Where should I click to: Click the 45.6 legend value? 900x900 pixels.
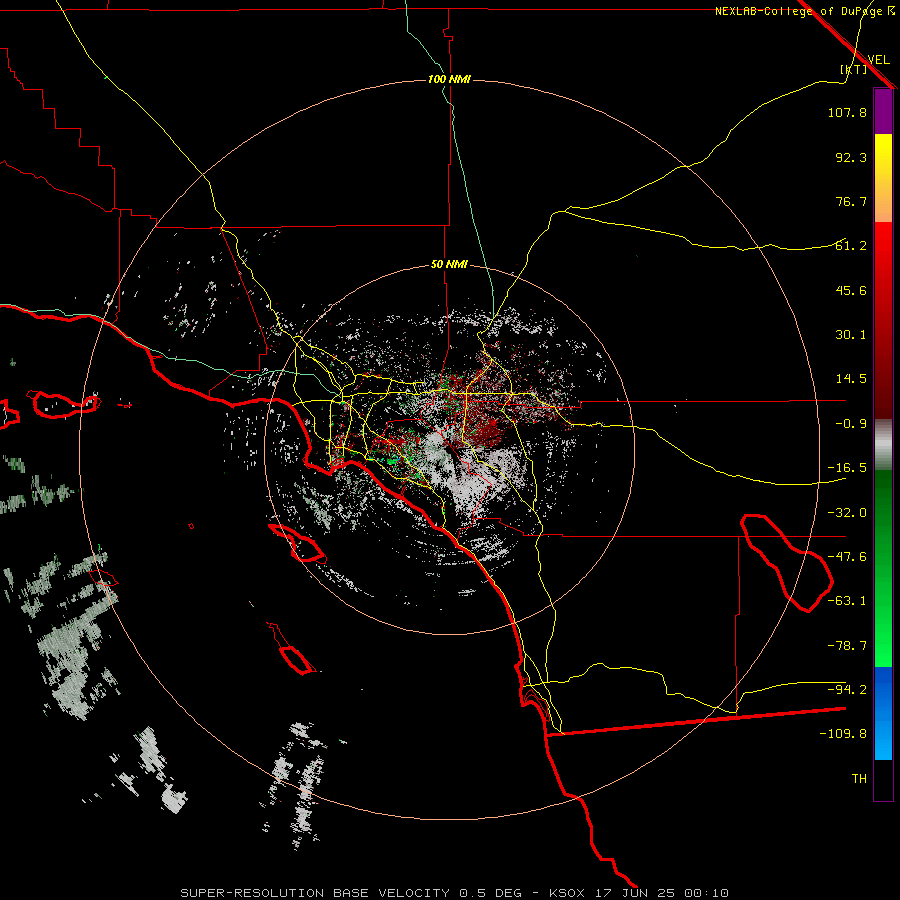tap(851, 290)
